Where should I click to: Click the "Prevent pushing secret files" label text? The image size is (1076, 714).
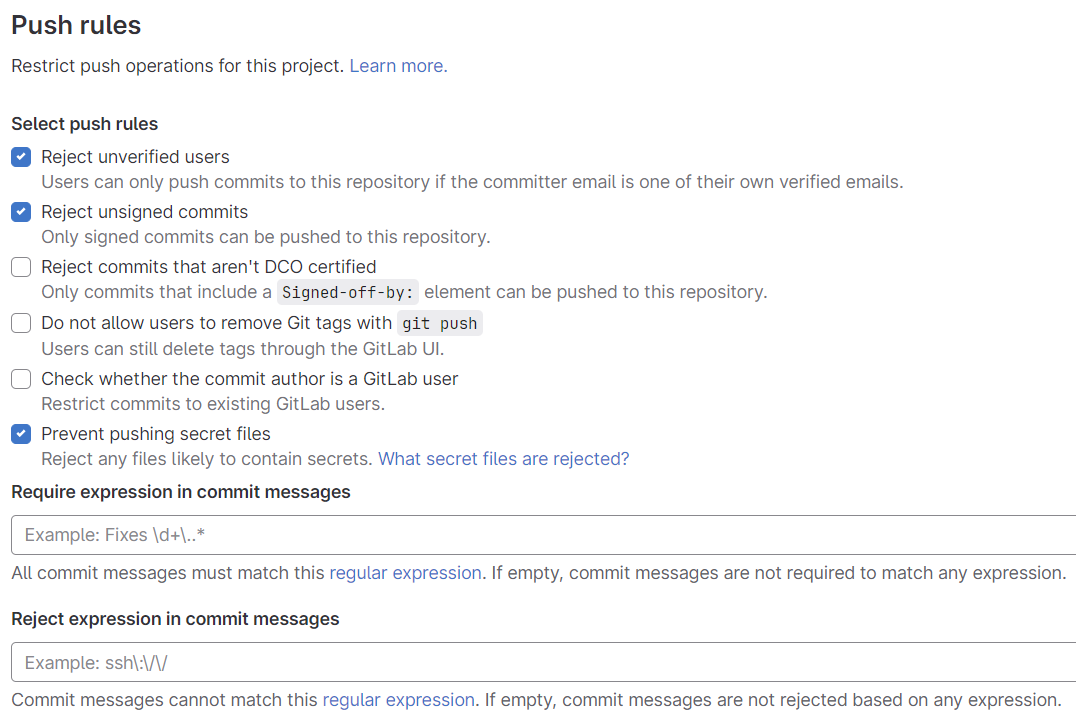tap(156, 434)
